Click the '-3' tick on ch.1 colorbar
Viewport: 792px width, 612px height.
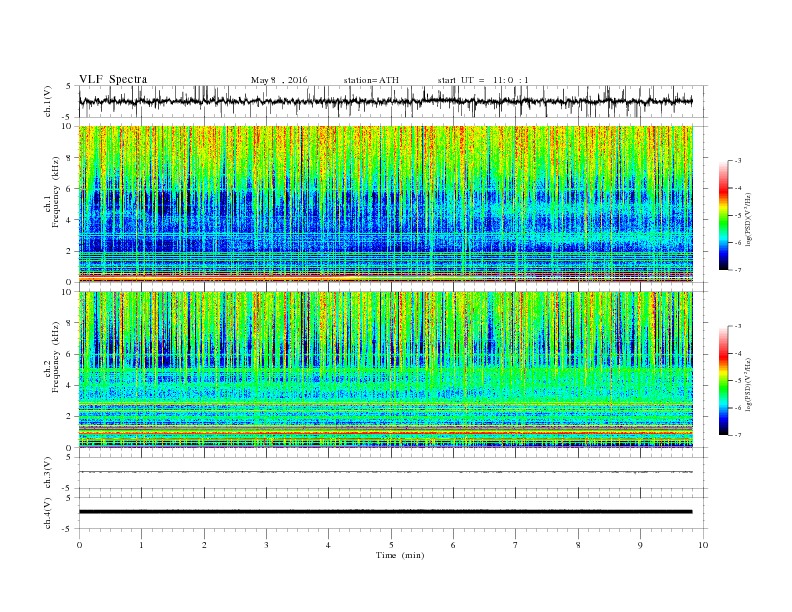point(738,161)
